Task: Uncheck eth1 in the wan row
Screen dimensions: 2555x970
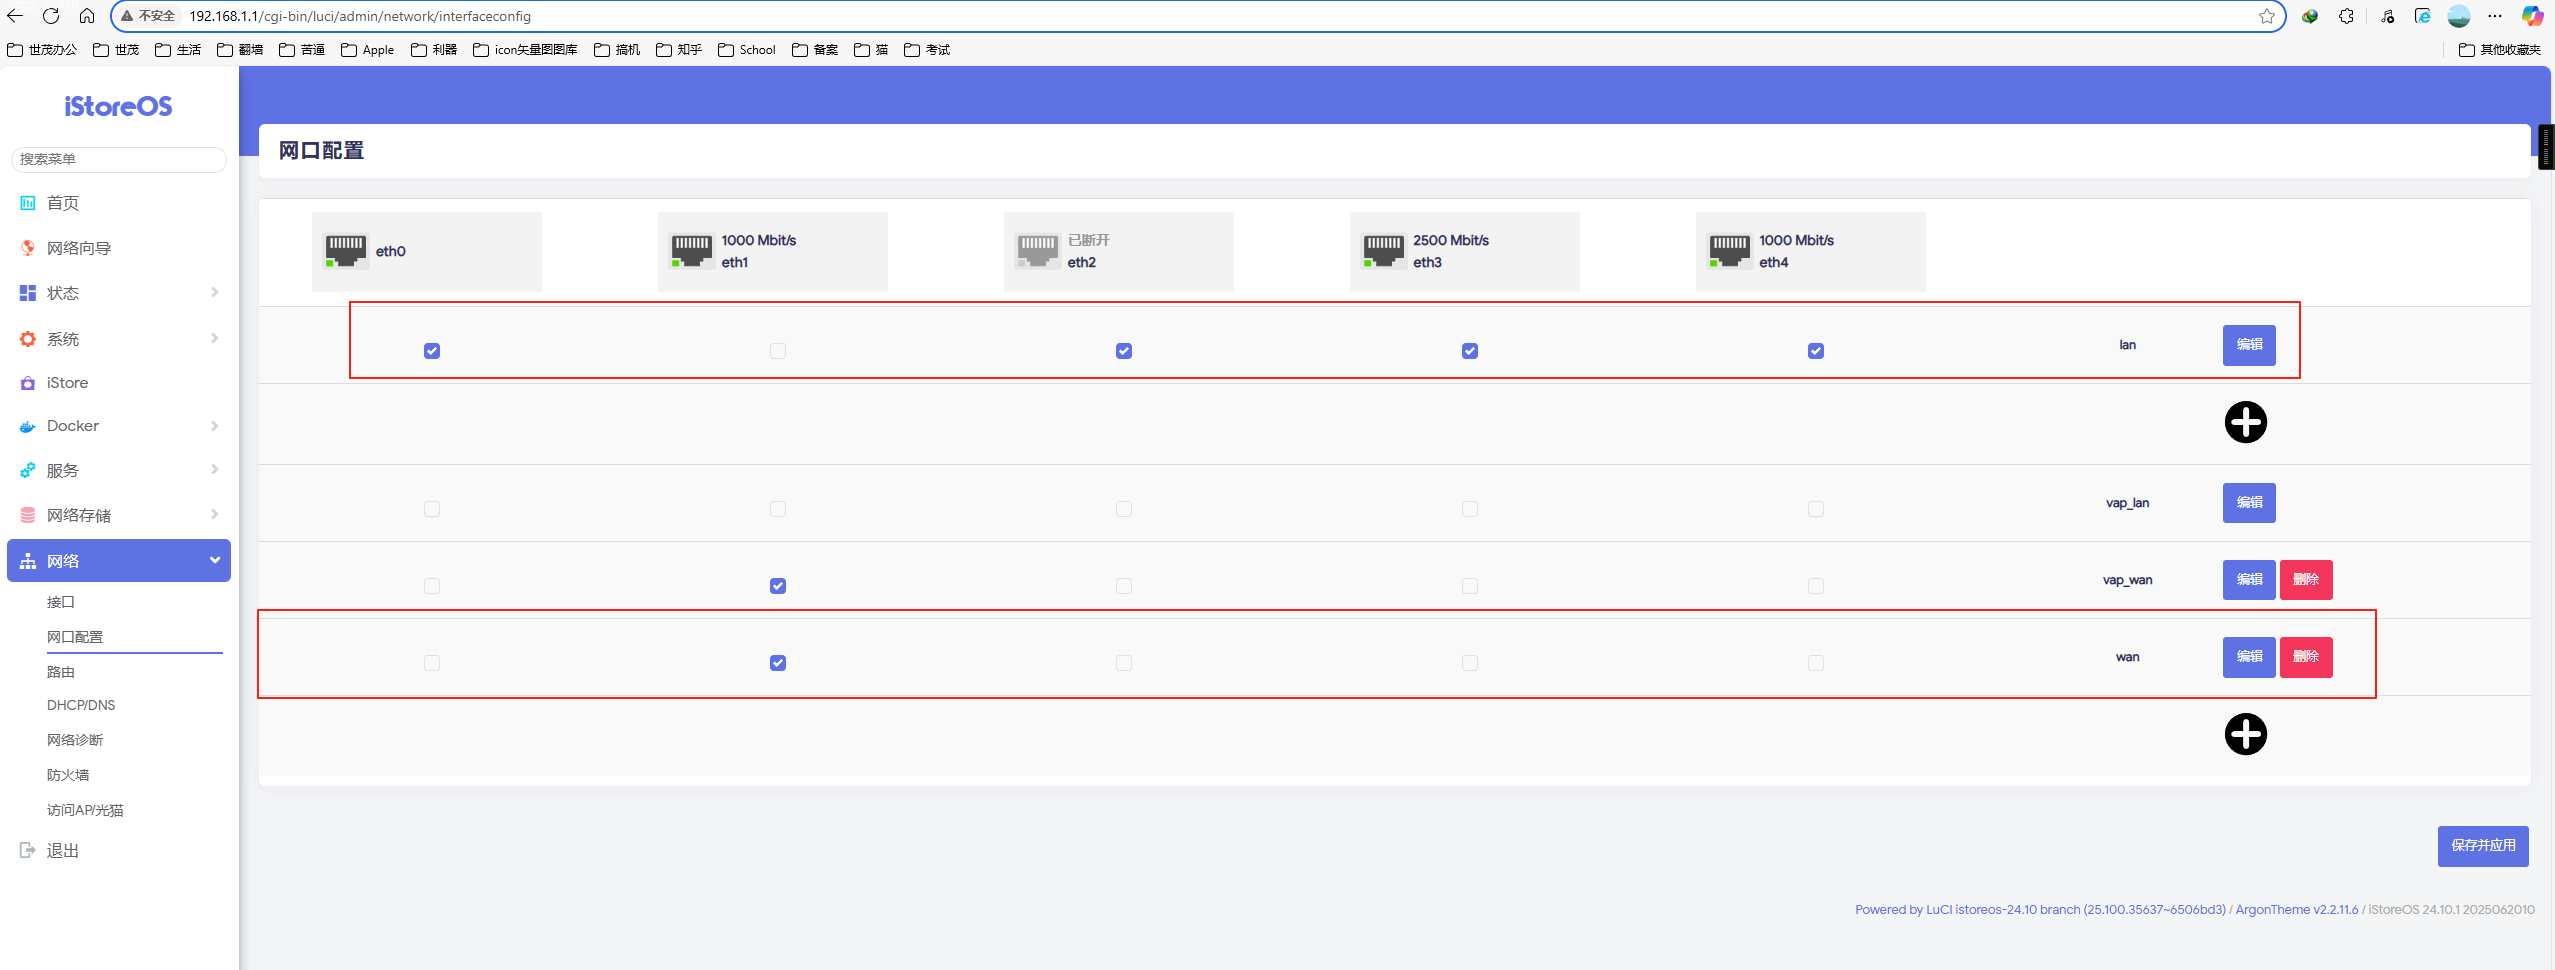Action: pyautogui.click(x=778, y=663)
